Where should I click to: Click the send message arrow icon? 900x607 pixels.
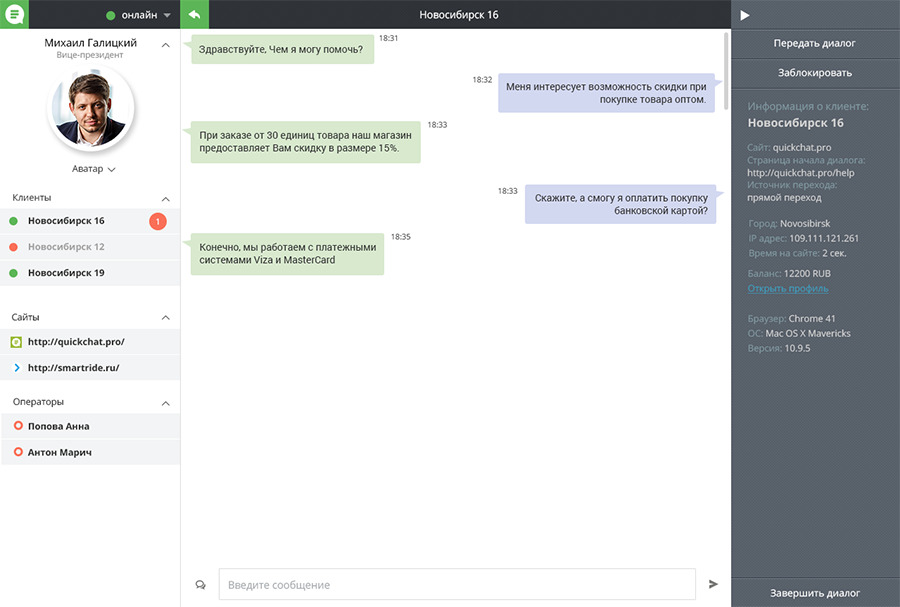point(713,584)
